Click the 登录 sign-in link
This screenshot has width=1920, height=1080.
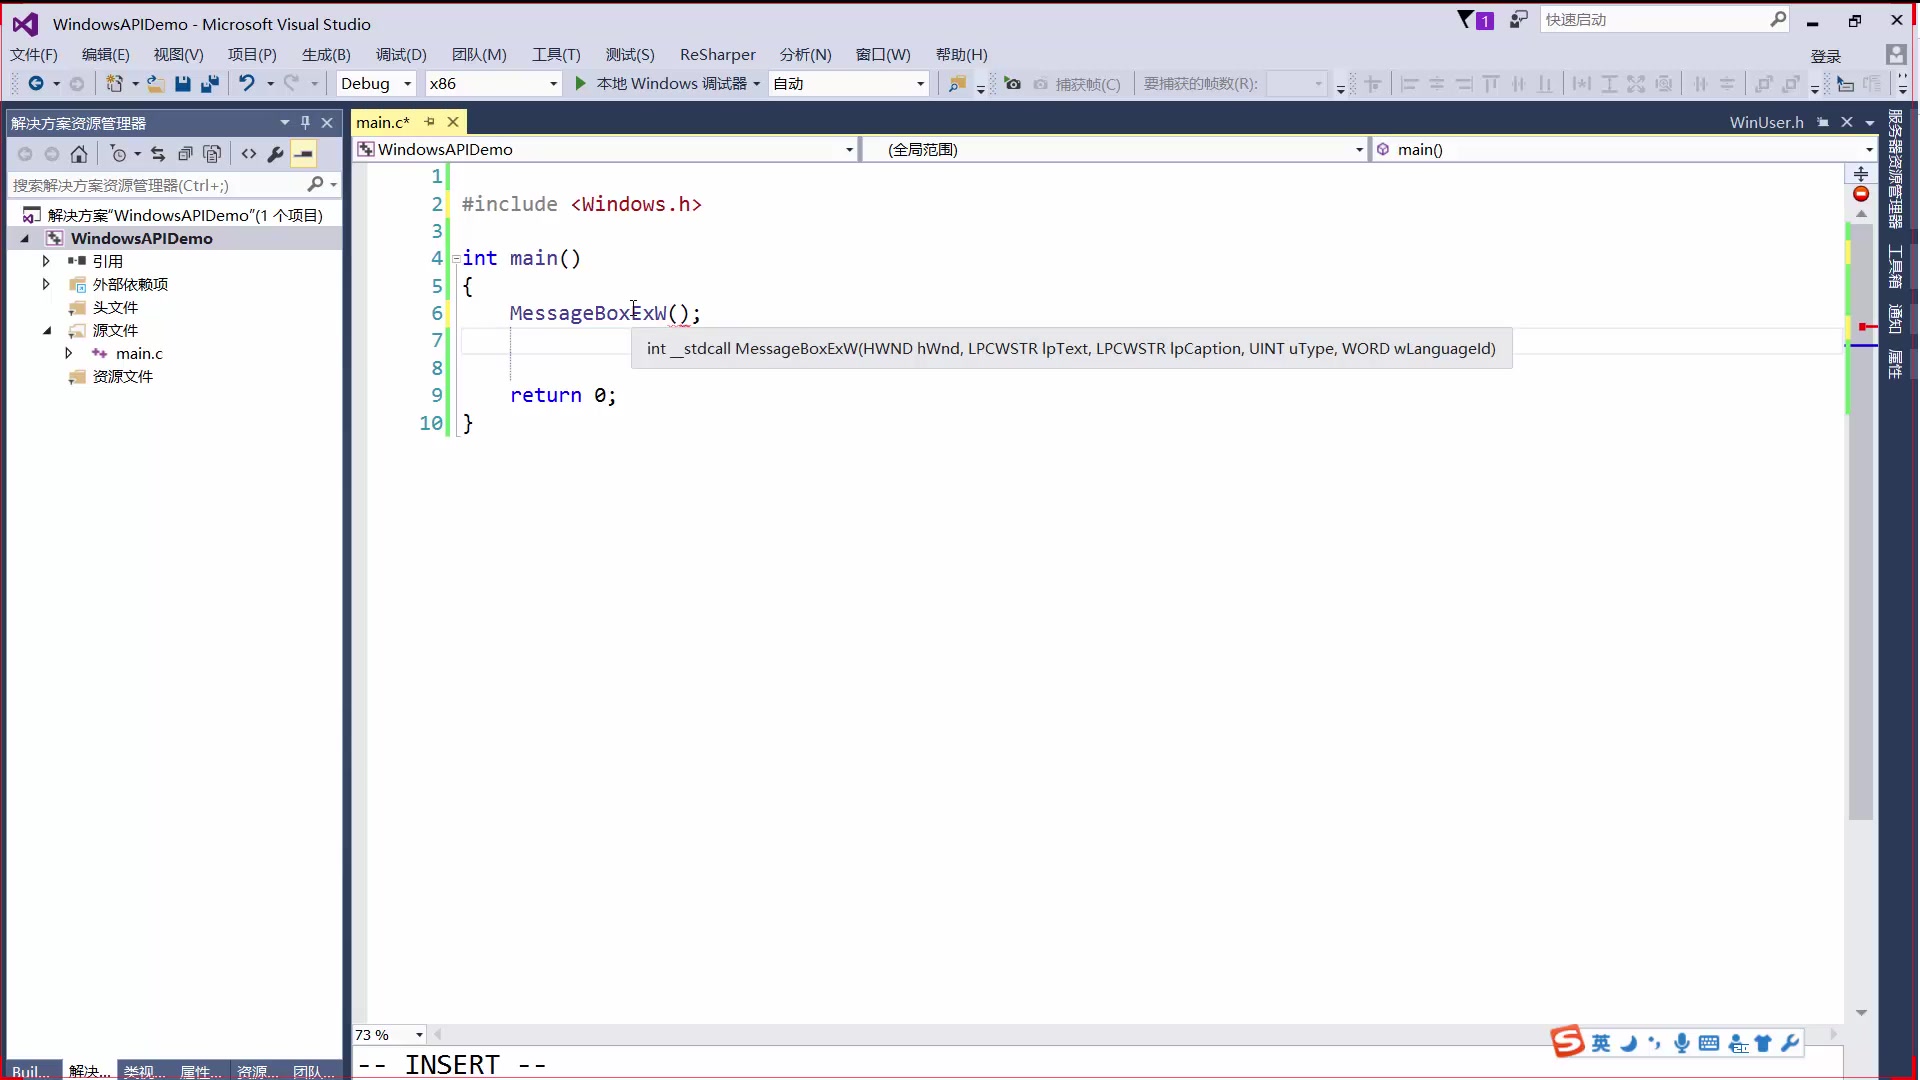(x=1825, y=56)
